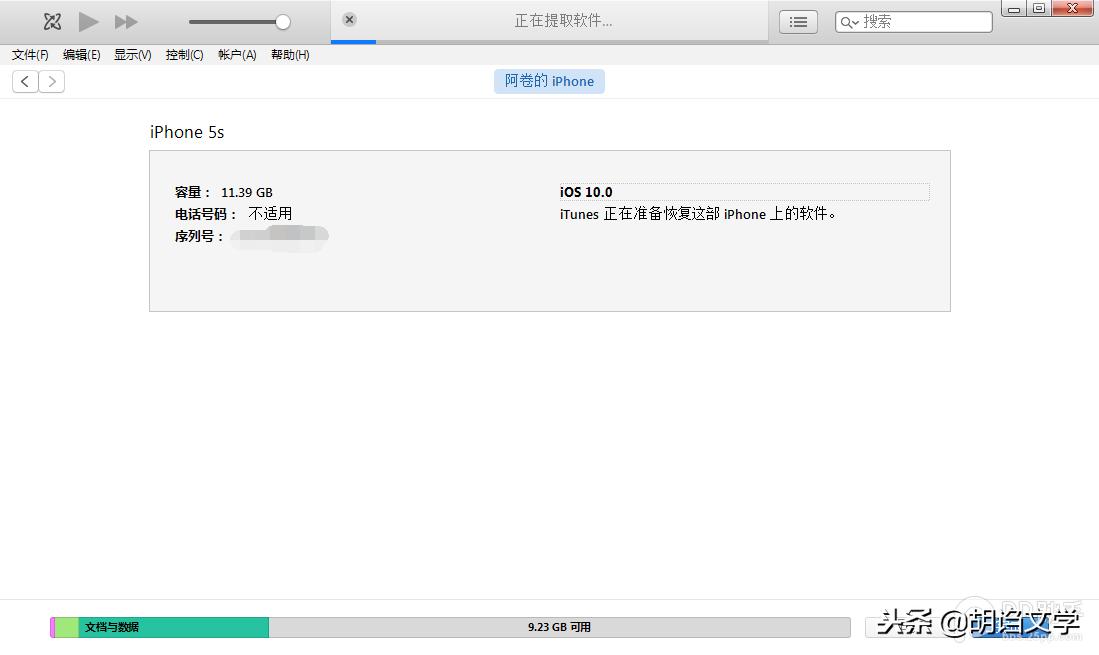Click the iPhone 5s heading
This screenshot has height=655, width=1099.
[187, 132]
